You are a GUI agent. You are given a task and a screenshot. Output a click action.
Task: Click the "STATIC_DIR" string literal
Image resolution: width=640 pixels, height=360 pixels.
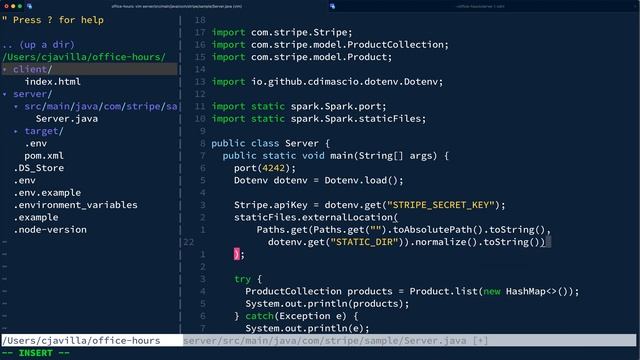point(364,242)
